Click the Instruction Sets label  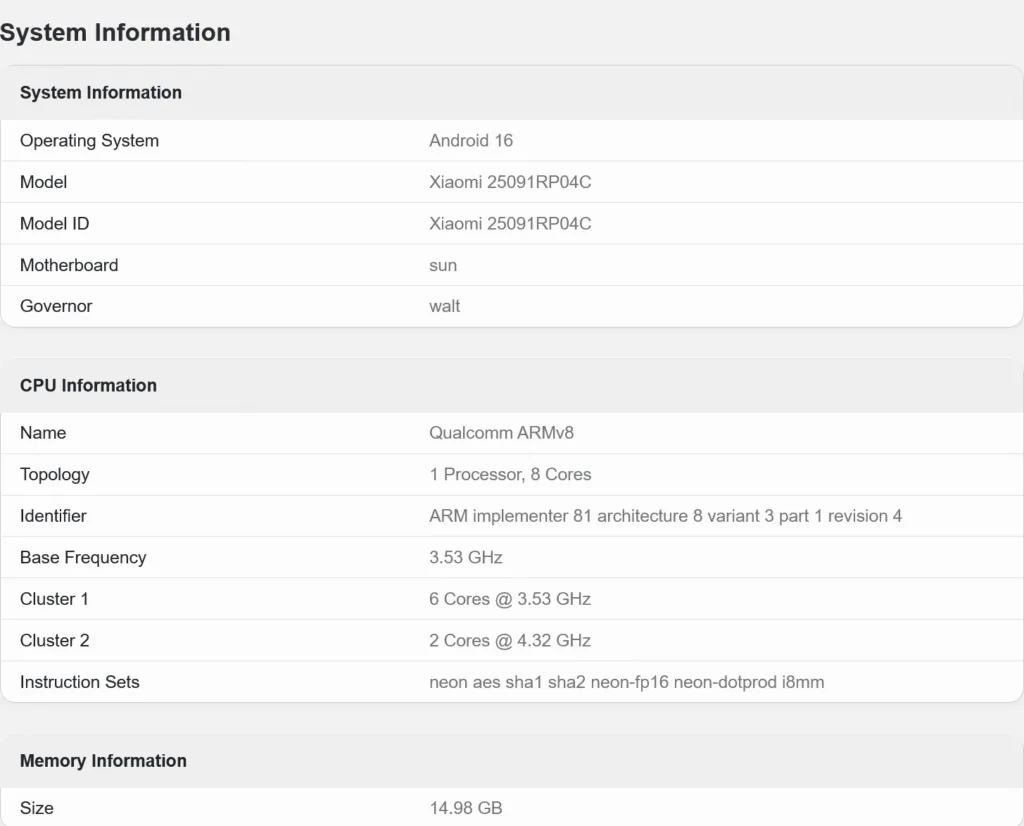[x=80, y=682]
